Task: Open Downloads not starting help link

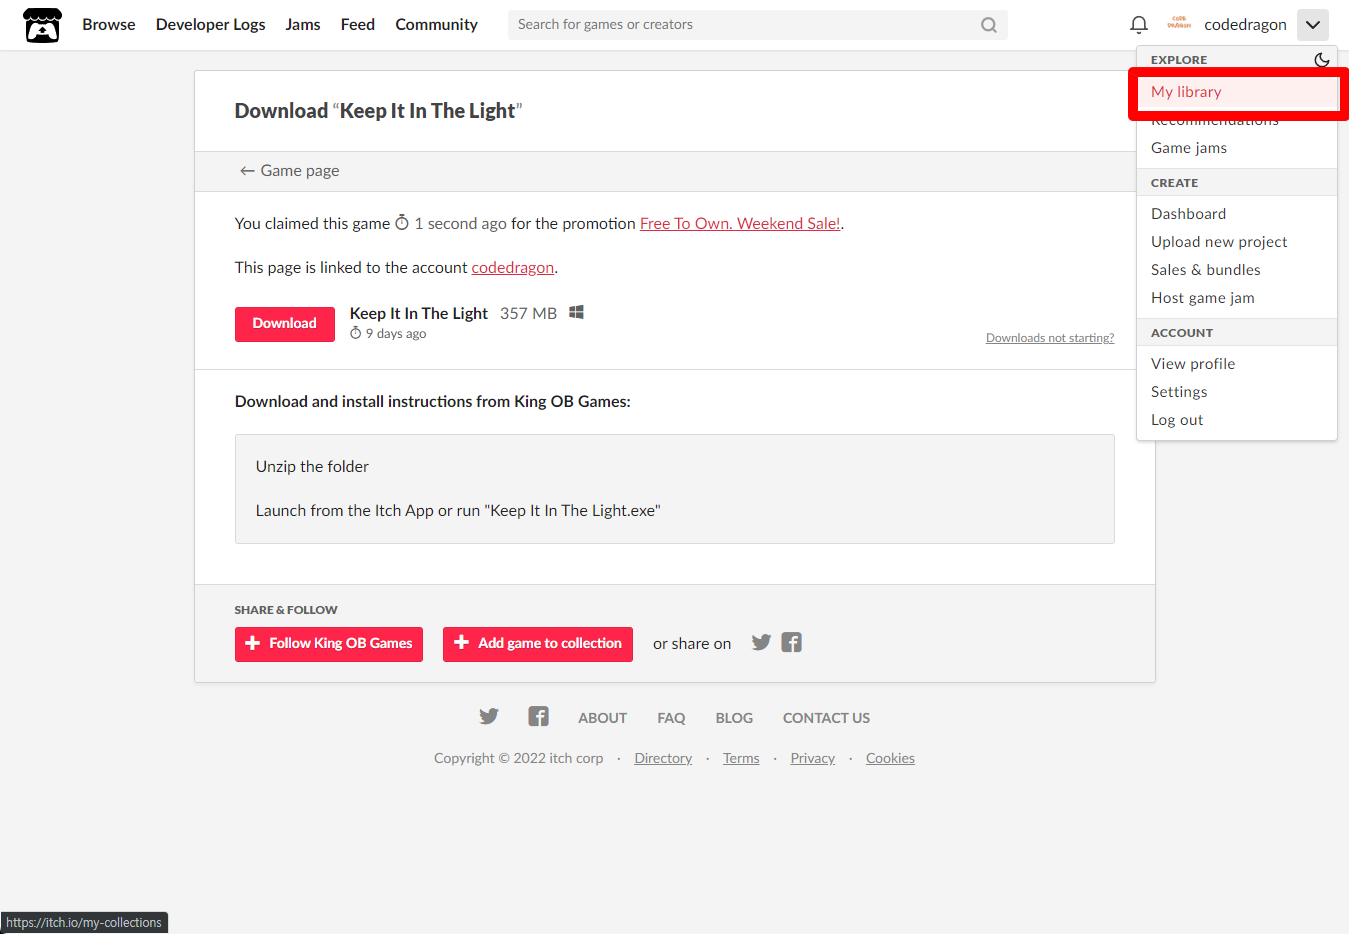Action: click(x=1050, y=338)
